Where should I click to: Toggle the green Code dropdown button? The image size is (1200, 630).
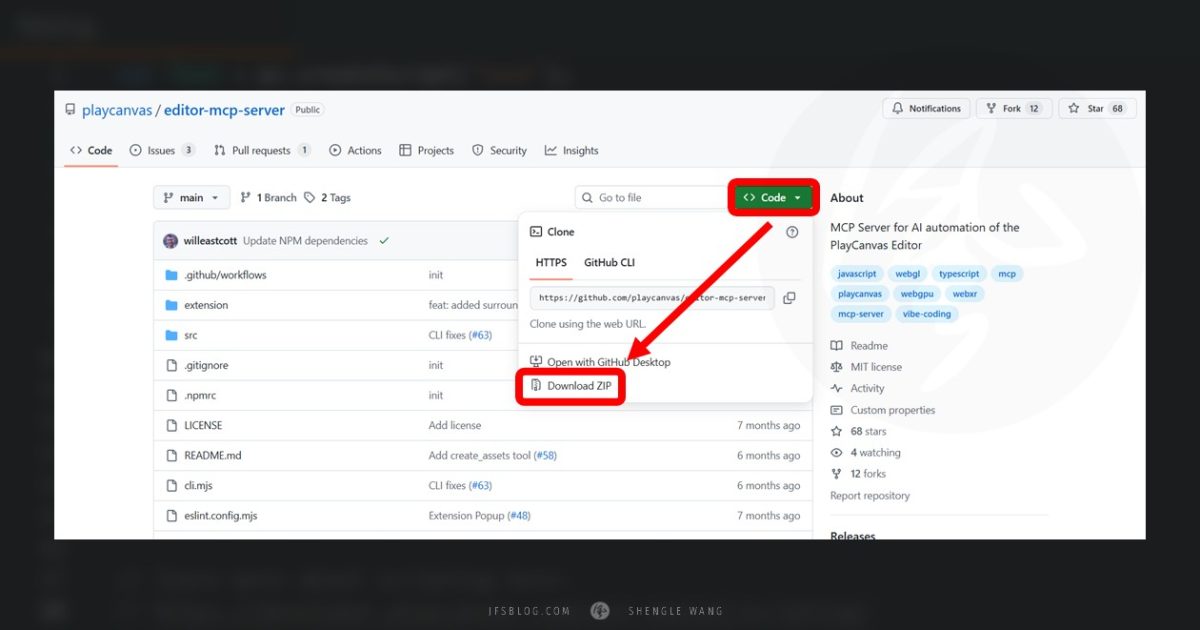(773, 198)
